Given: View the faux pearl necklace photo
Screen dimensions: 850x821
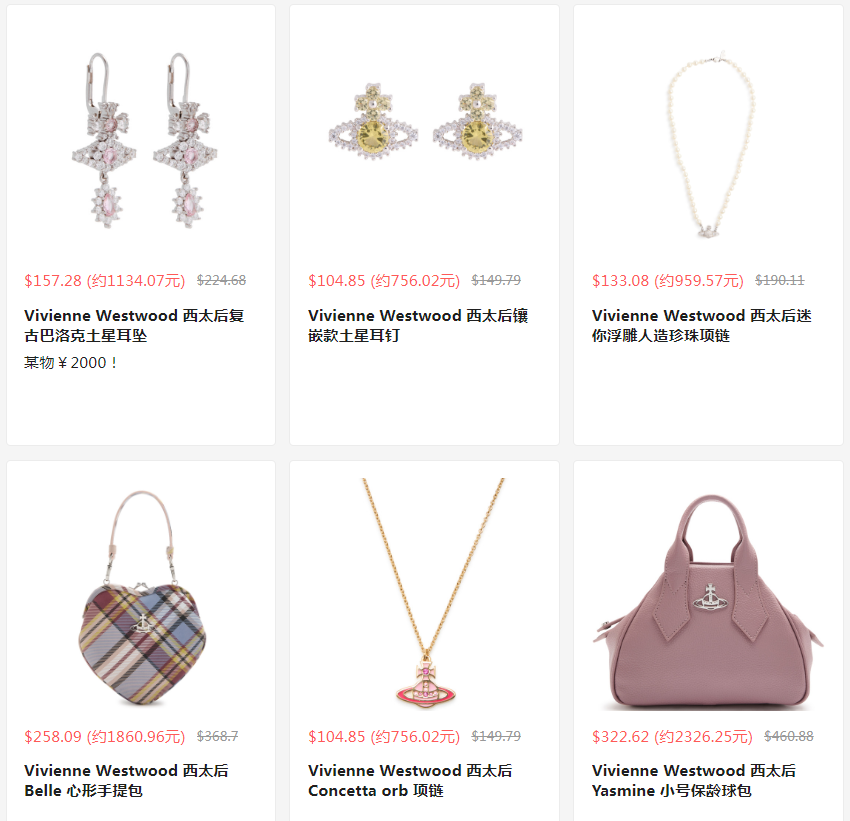Looking at the screenshot, I should (710, 145).
